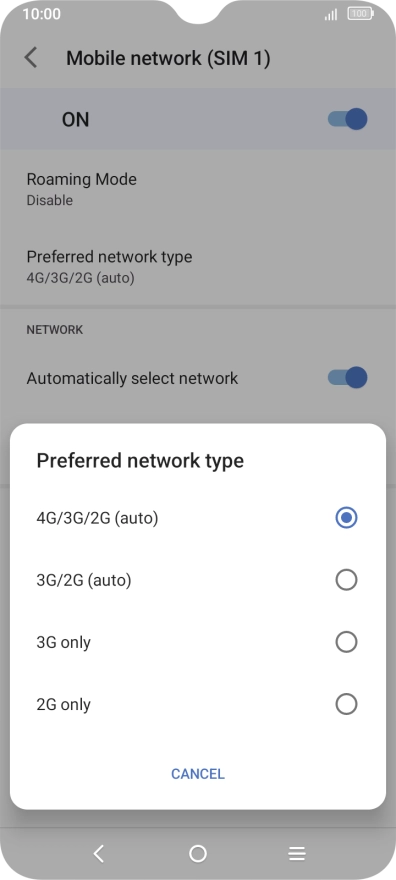The height and width of the screenshot is (880, 396).
Task: Tap the navigation bar back chevron
Action: [x=99, y=854]
